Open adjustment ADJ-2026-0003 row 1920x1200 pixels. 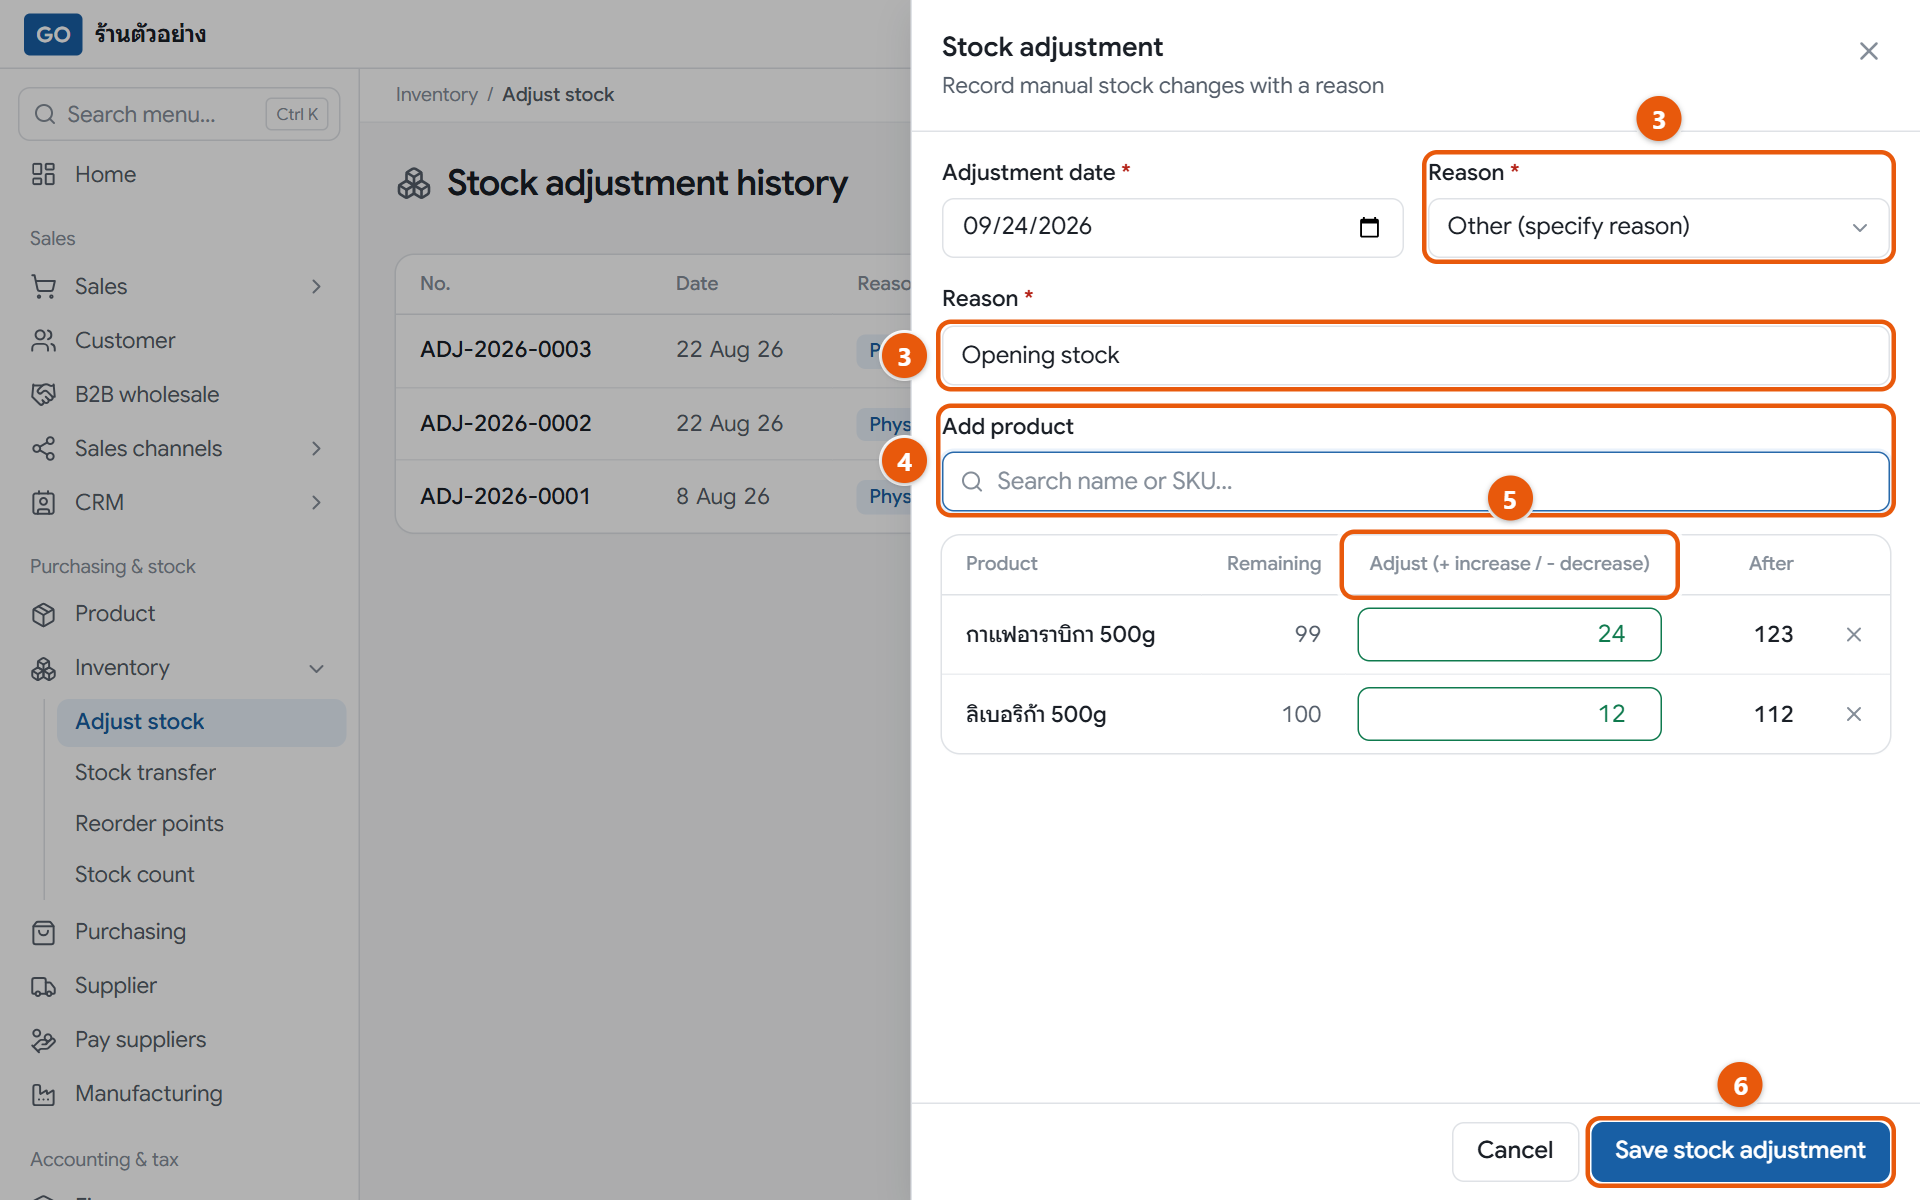(653, 350)
